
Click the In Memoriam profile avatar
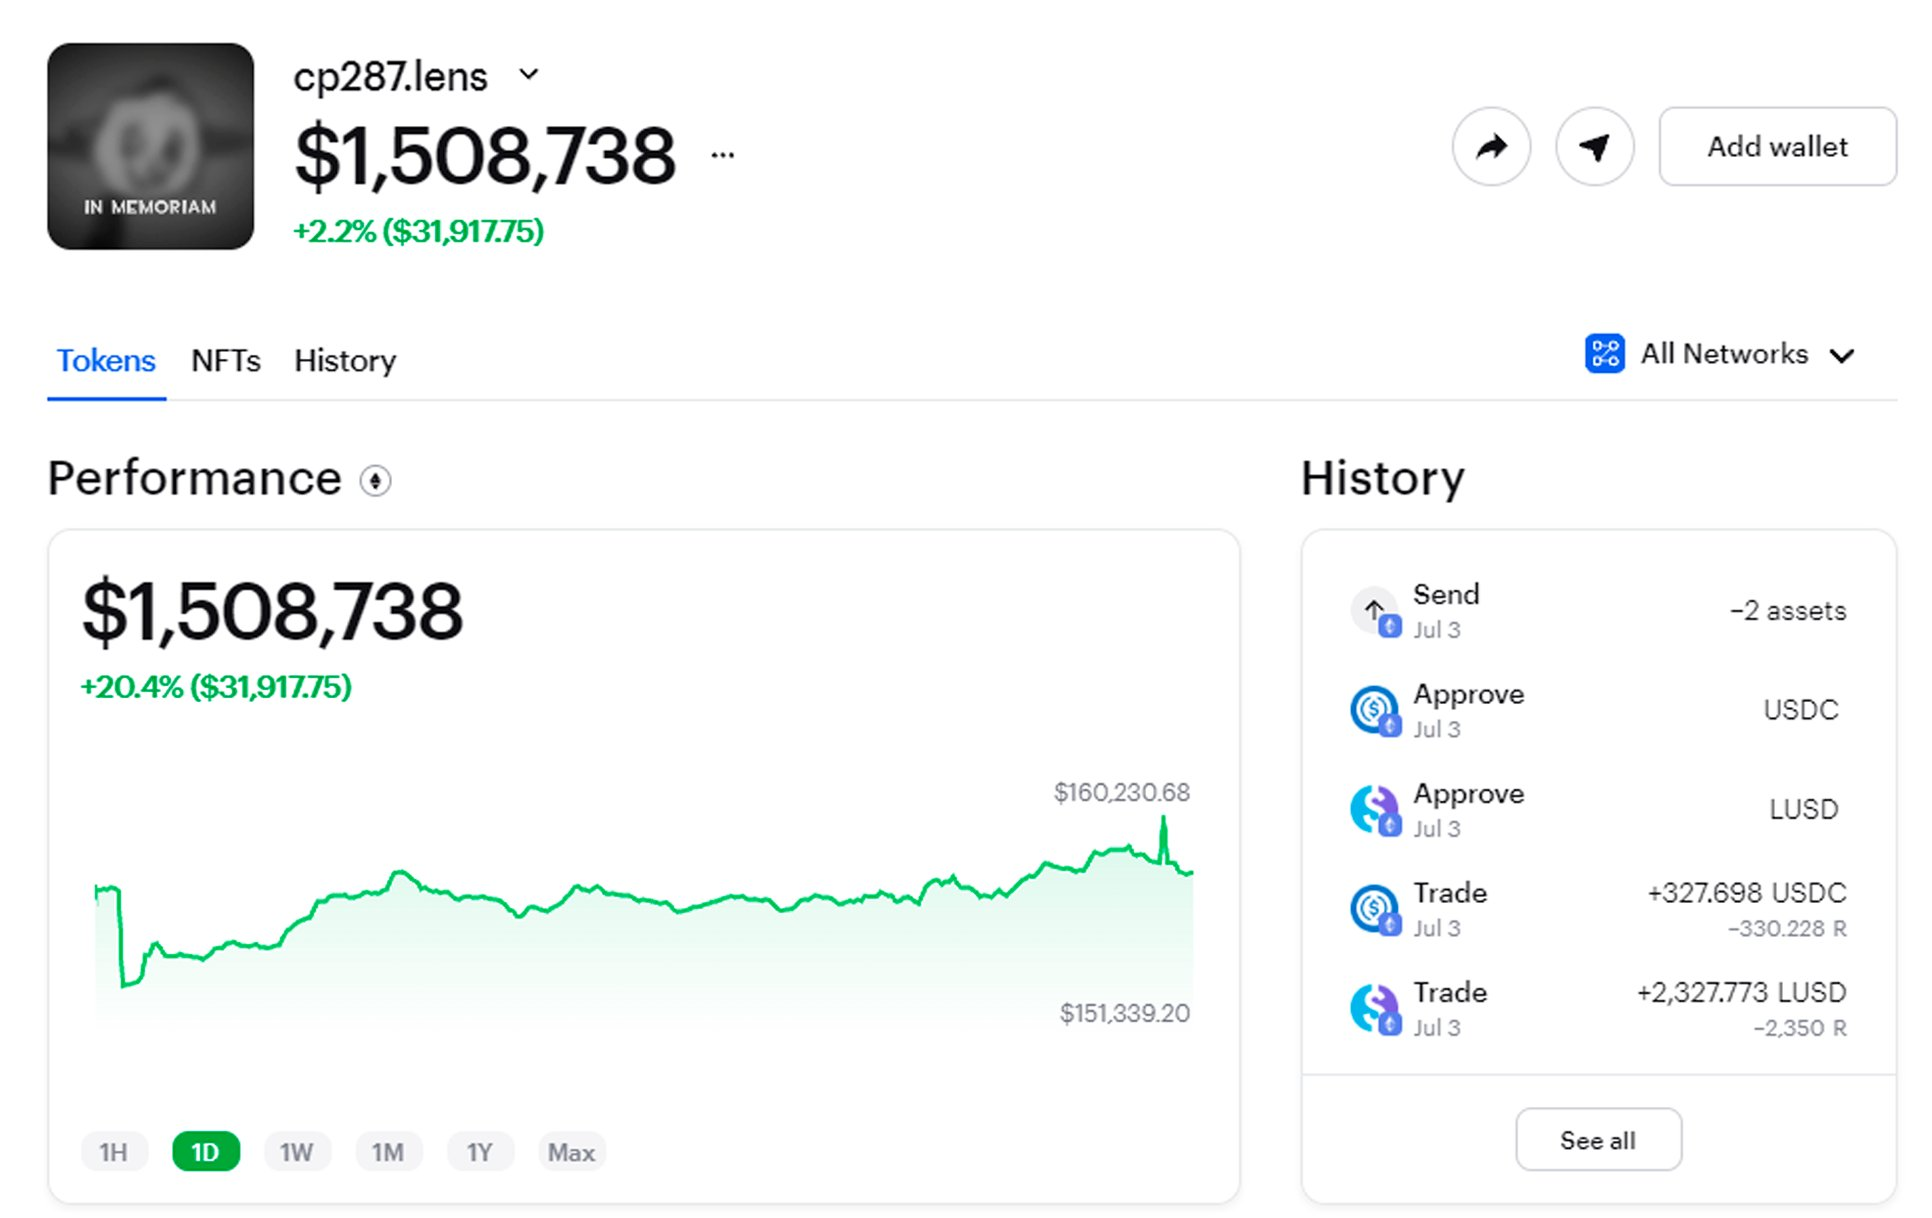(x=151, y=146)
